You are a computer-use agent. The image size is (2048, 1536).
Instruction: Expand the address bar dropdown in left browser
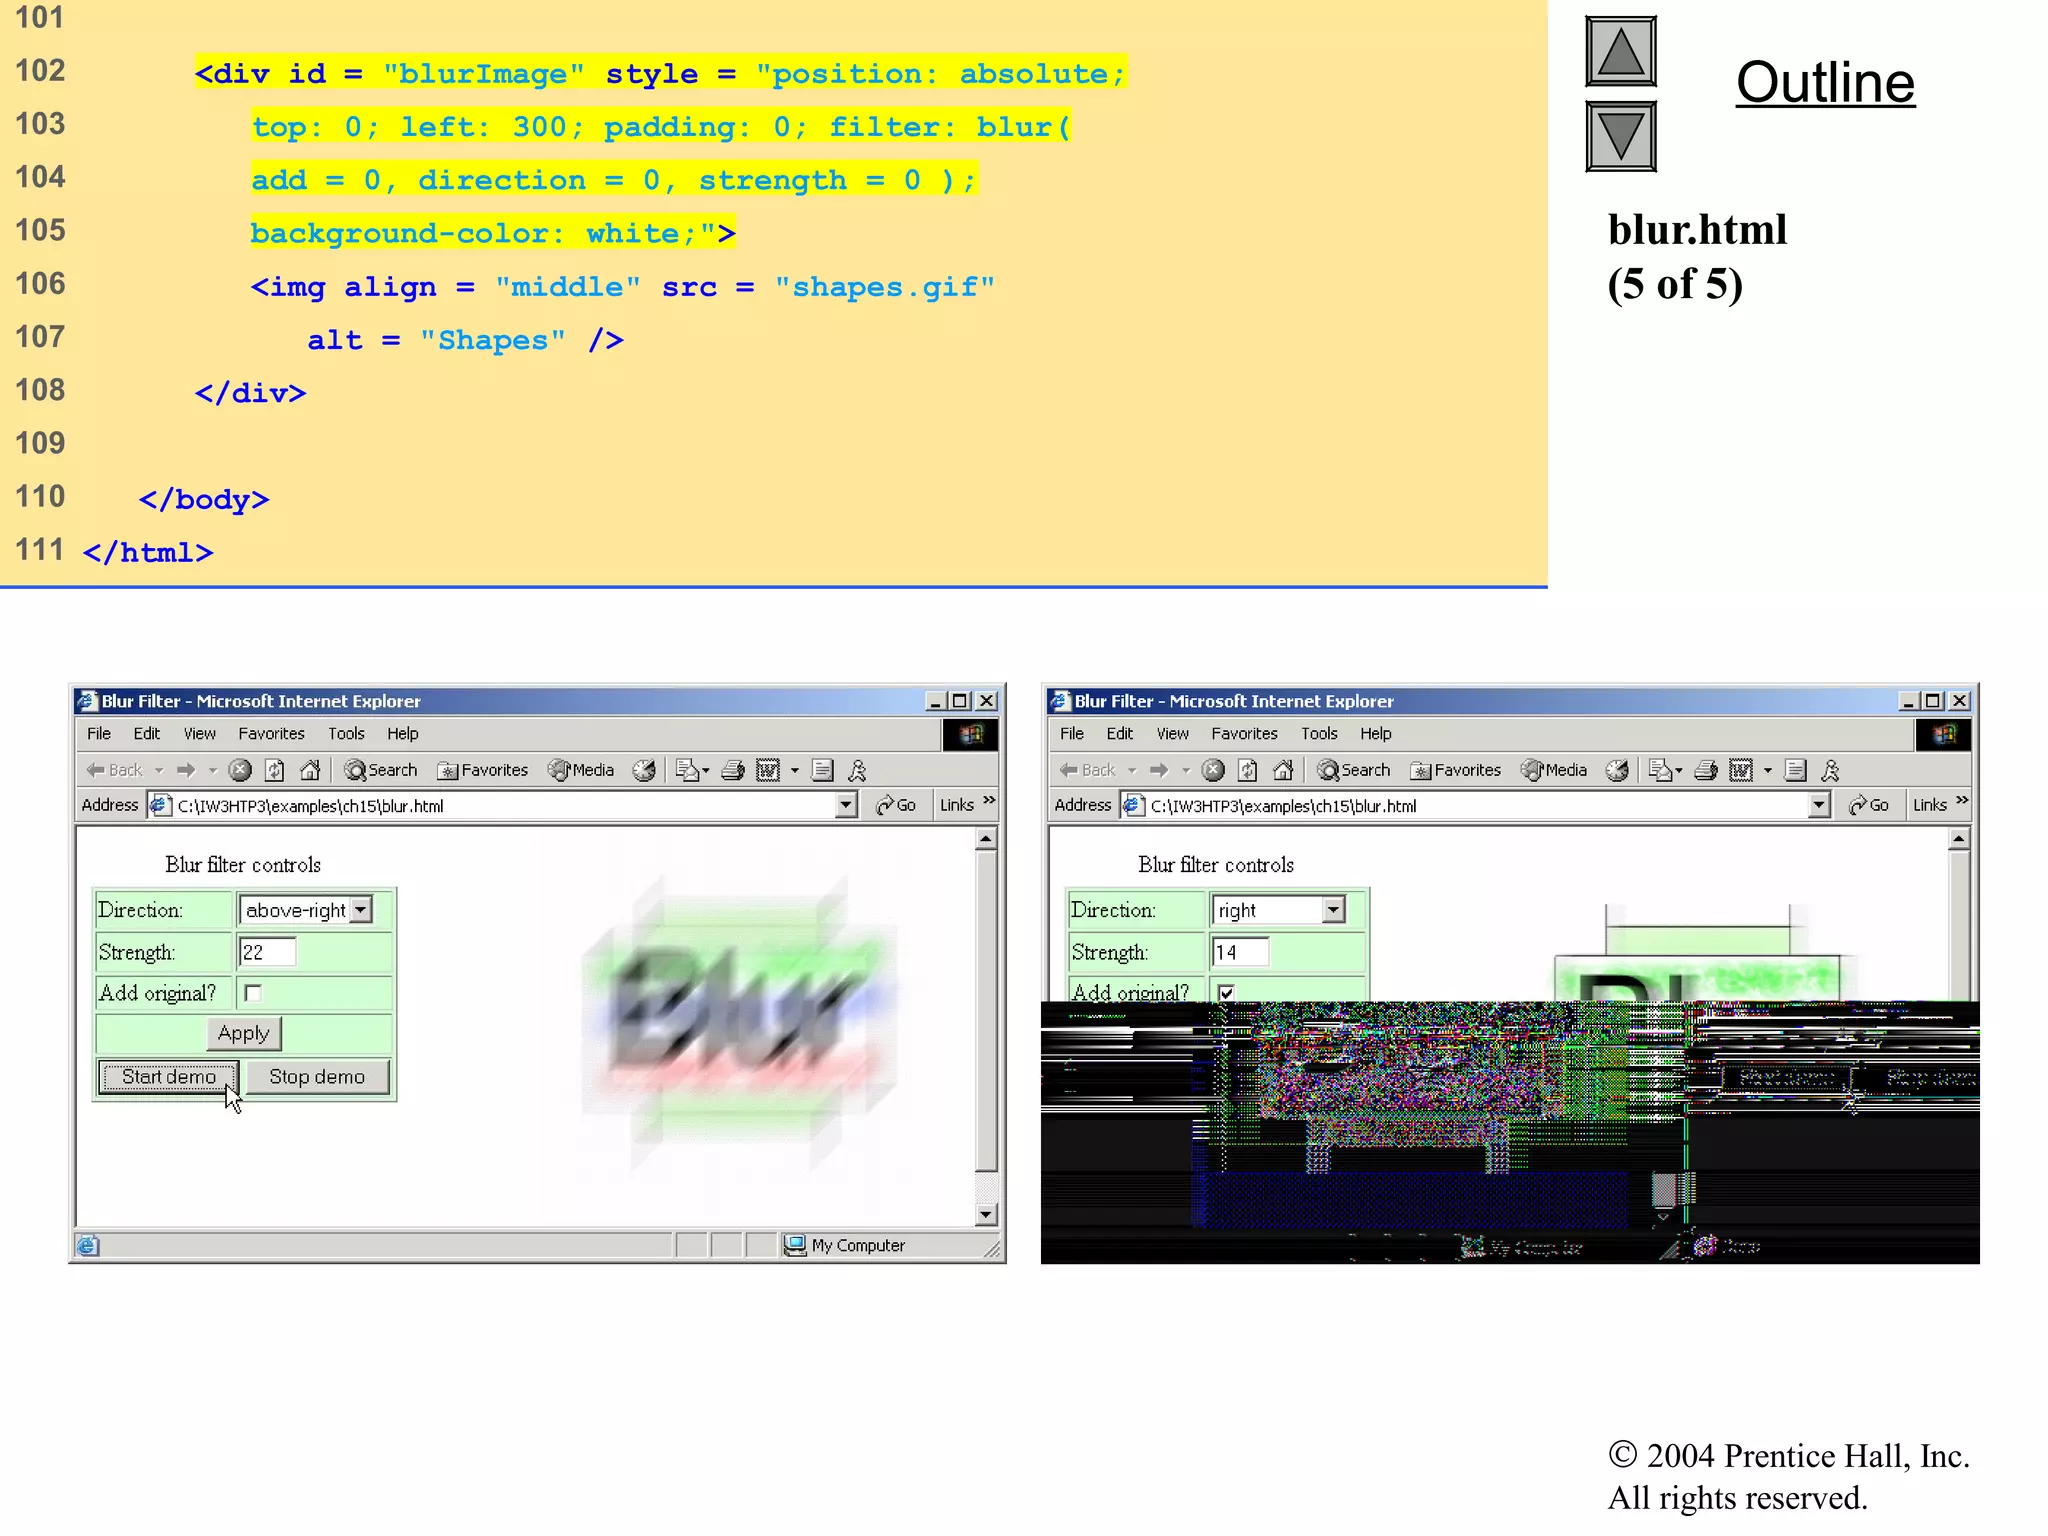click(846, 805)
